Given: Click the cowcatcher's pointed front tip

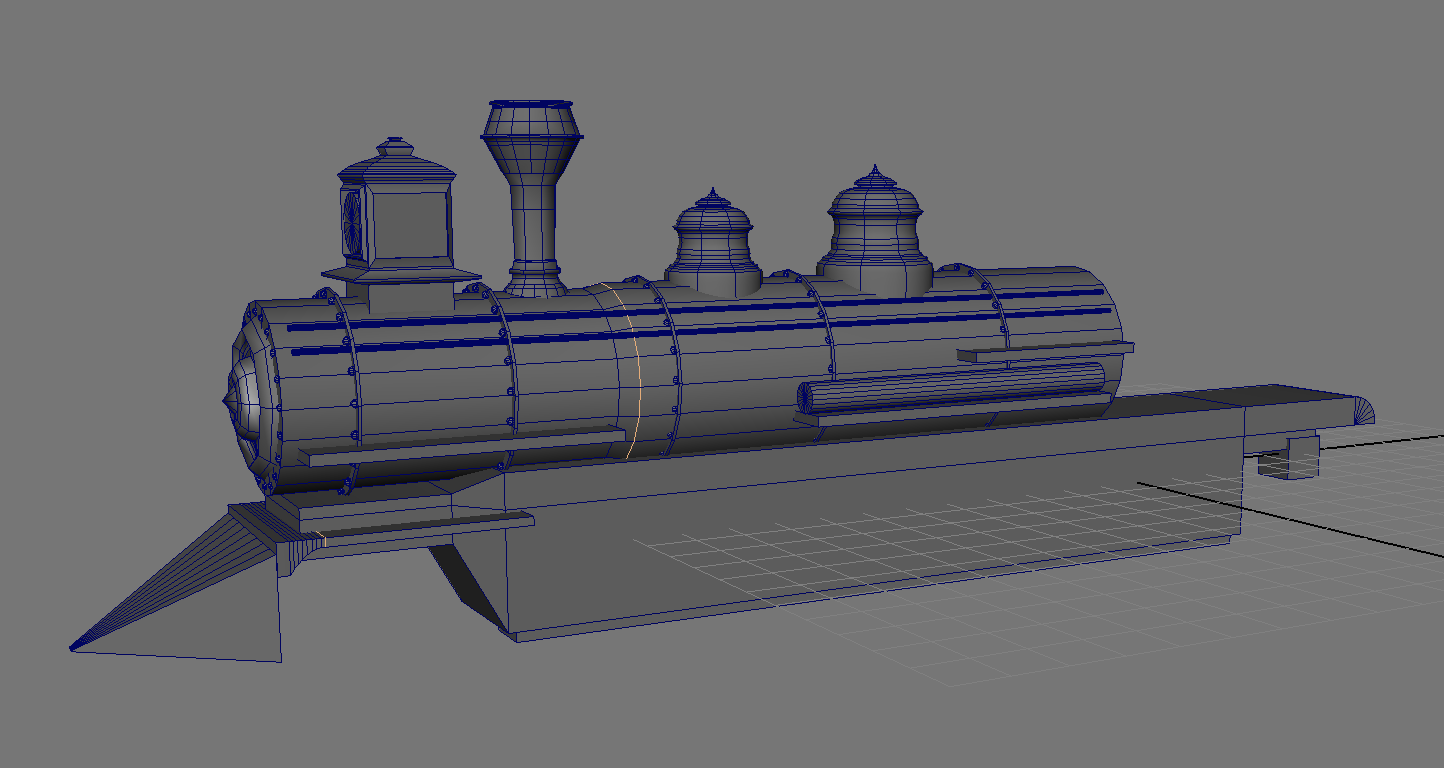Looking at the screenshot, I should tap(74, 647).
